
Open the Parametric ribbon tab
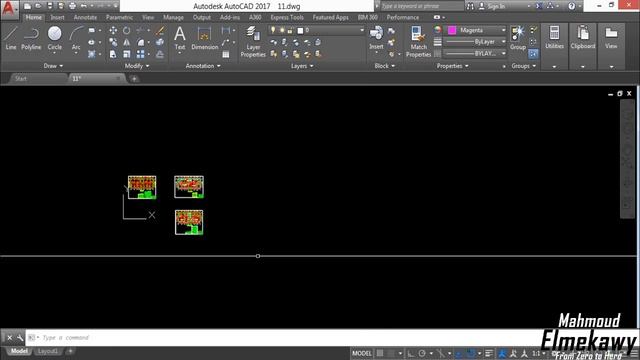point(119,18)
